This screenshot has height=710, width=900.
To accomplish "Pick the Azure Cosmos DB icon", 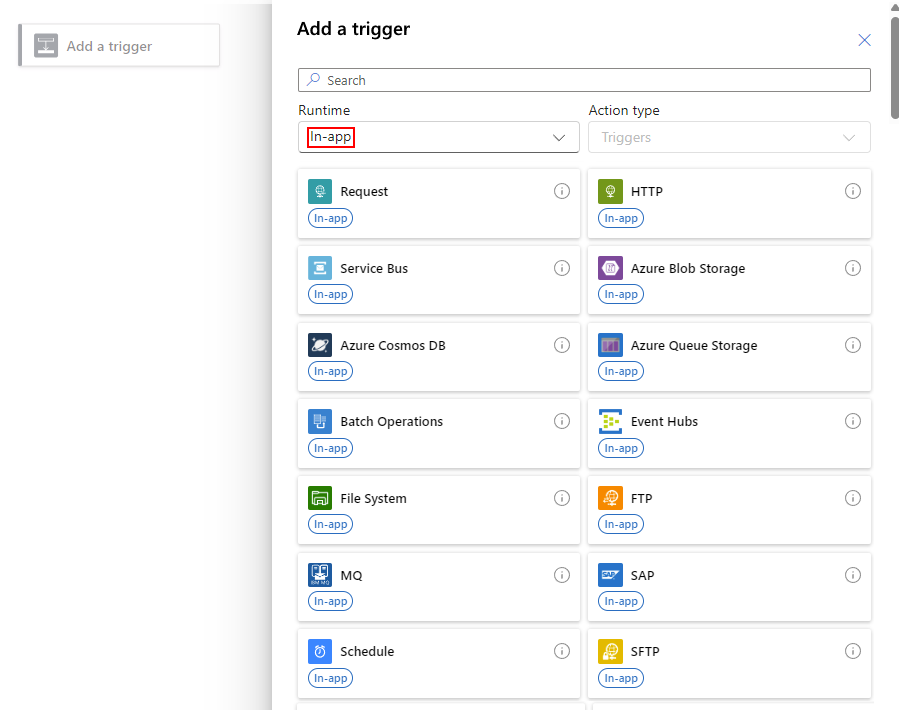I will tap(320, 345).
